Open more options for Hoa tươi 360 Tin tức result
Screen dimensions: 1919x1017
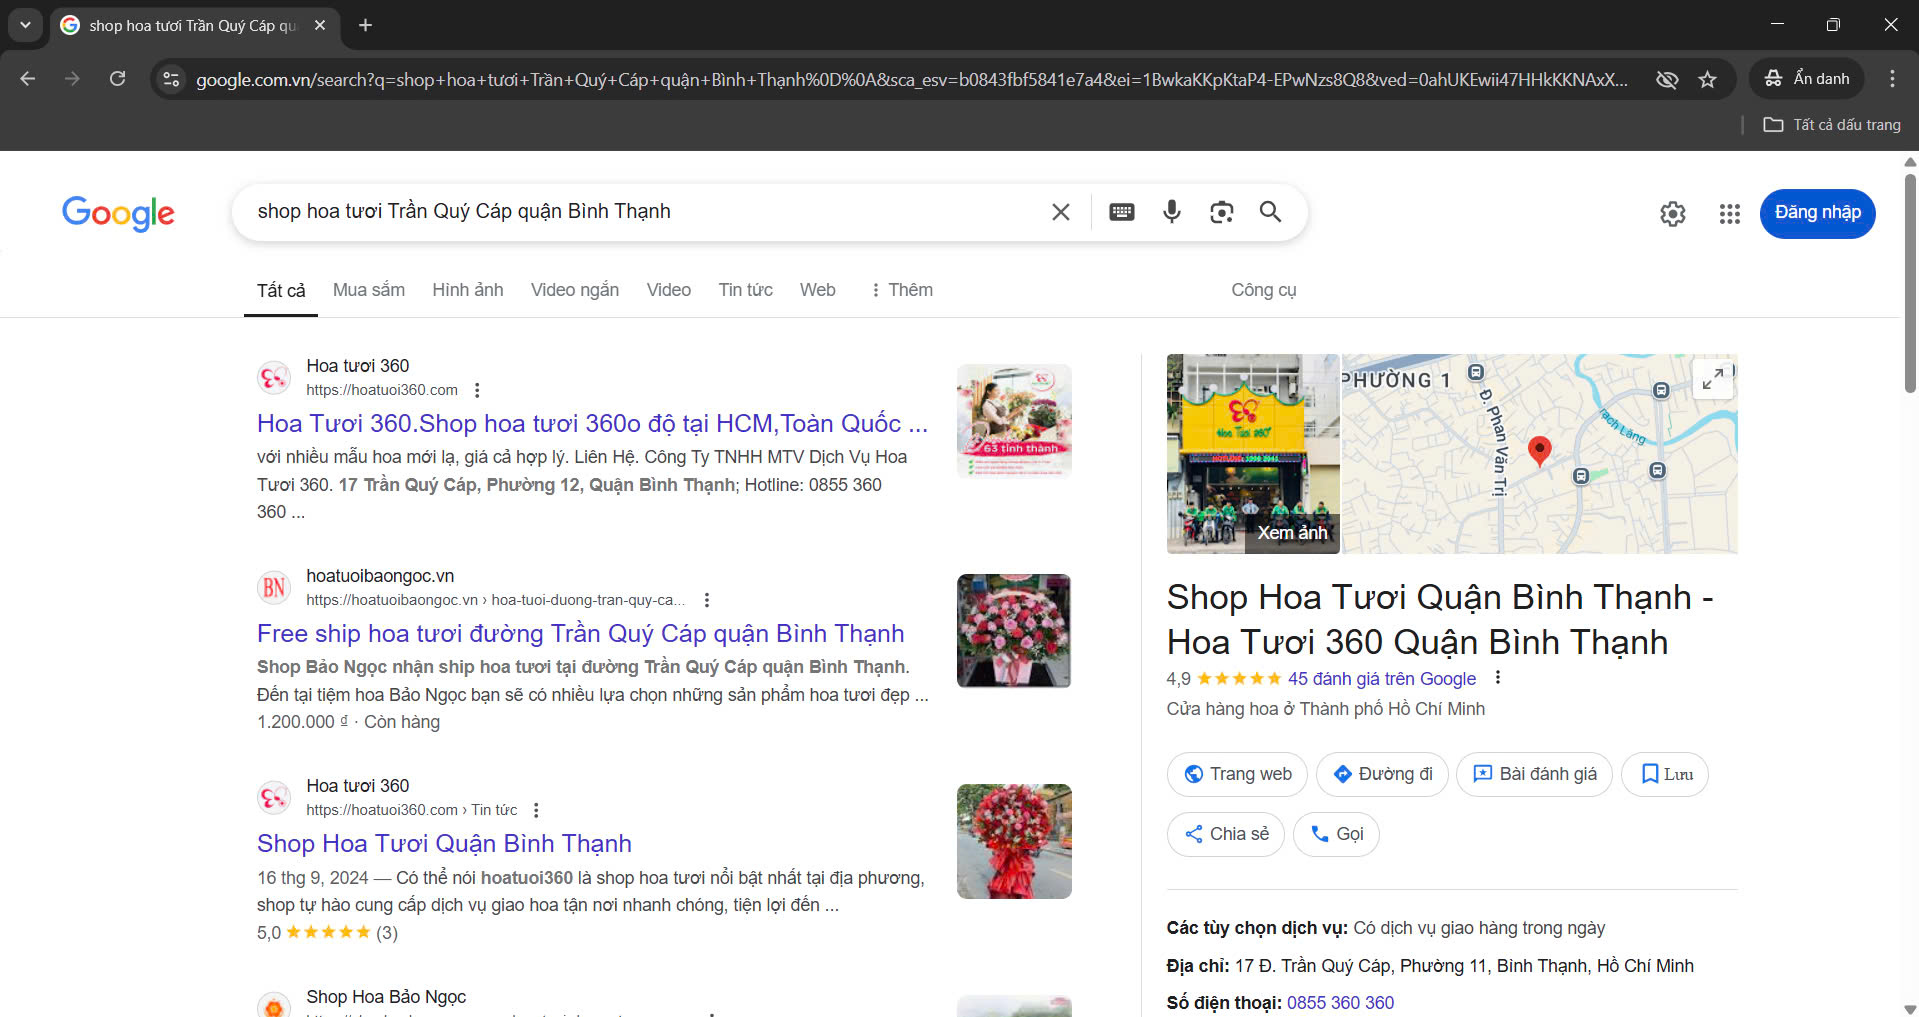tap(536, 810)
